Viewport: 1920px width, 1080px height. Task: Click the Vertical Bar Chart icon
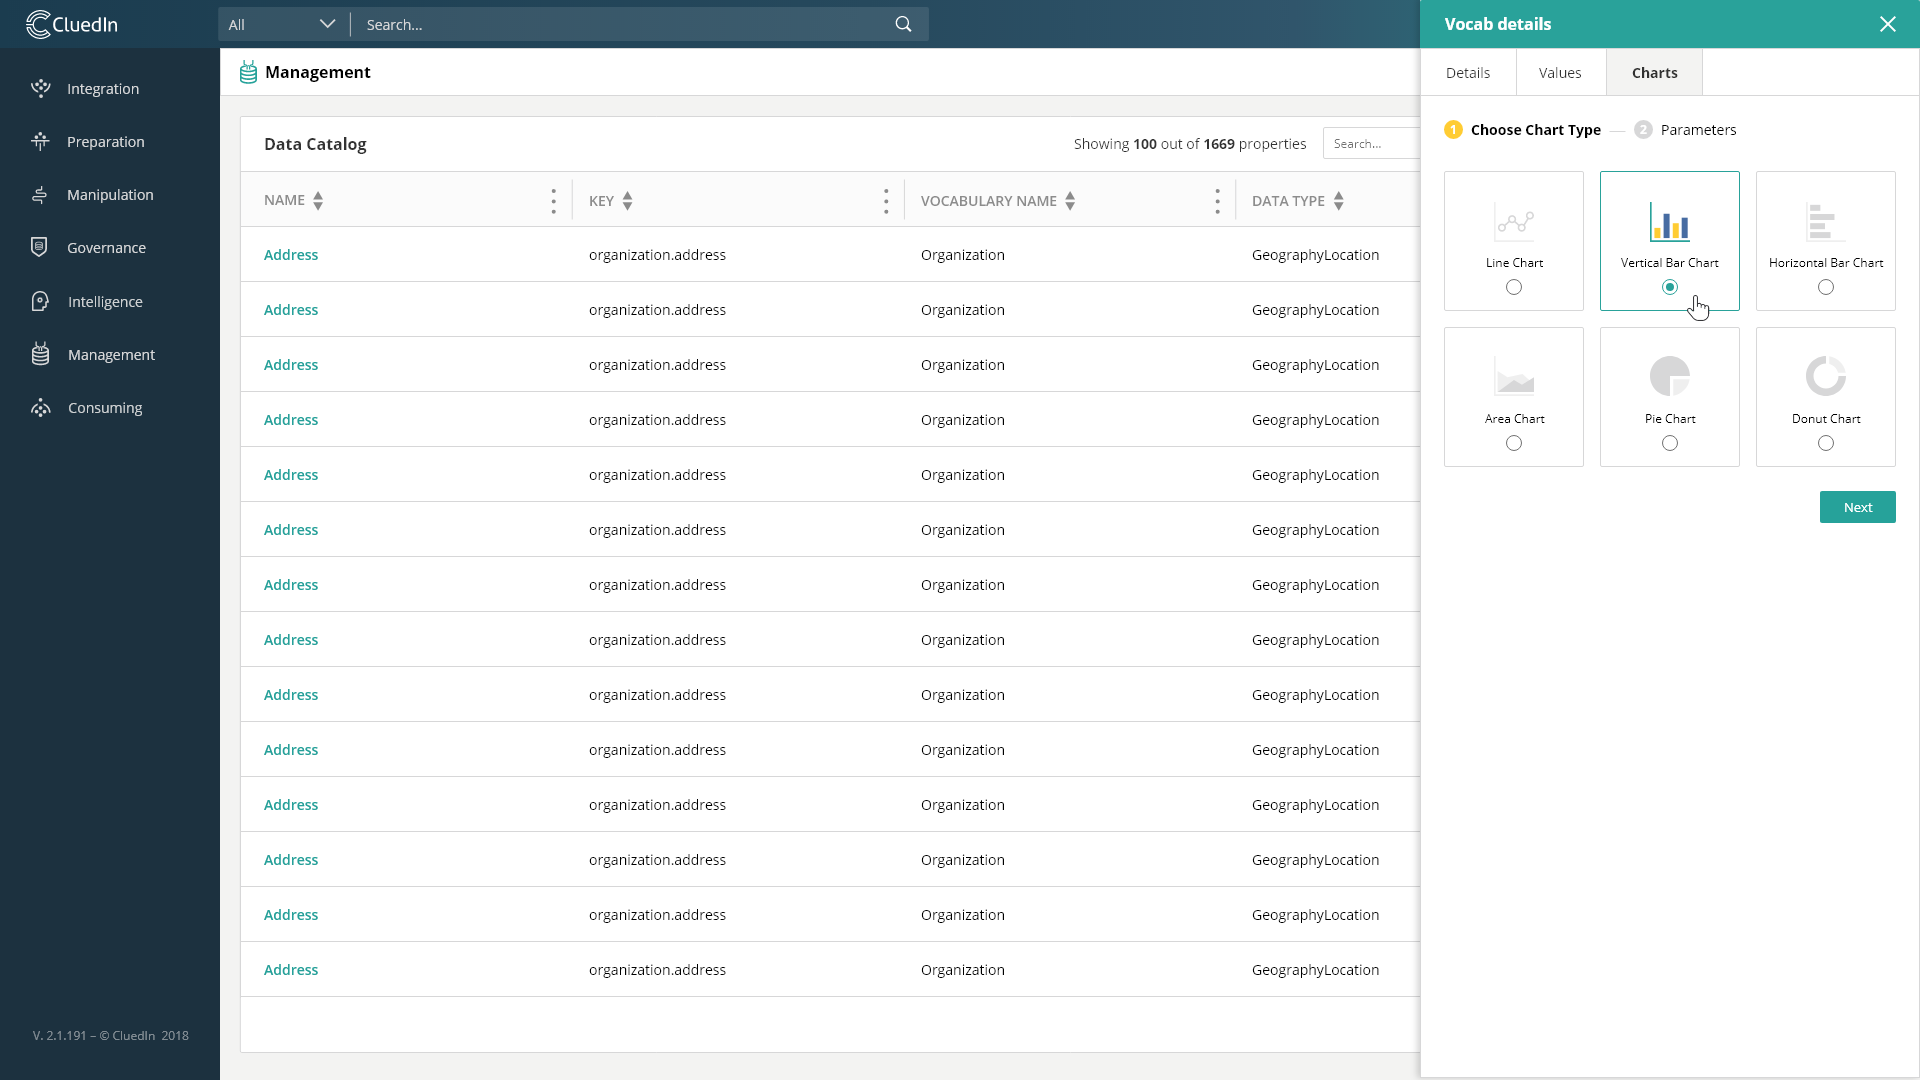pyautogui.click(x=1670, y=222)
